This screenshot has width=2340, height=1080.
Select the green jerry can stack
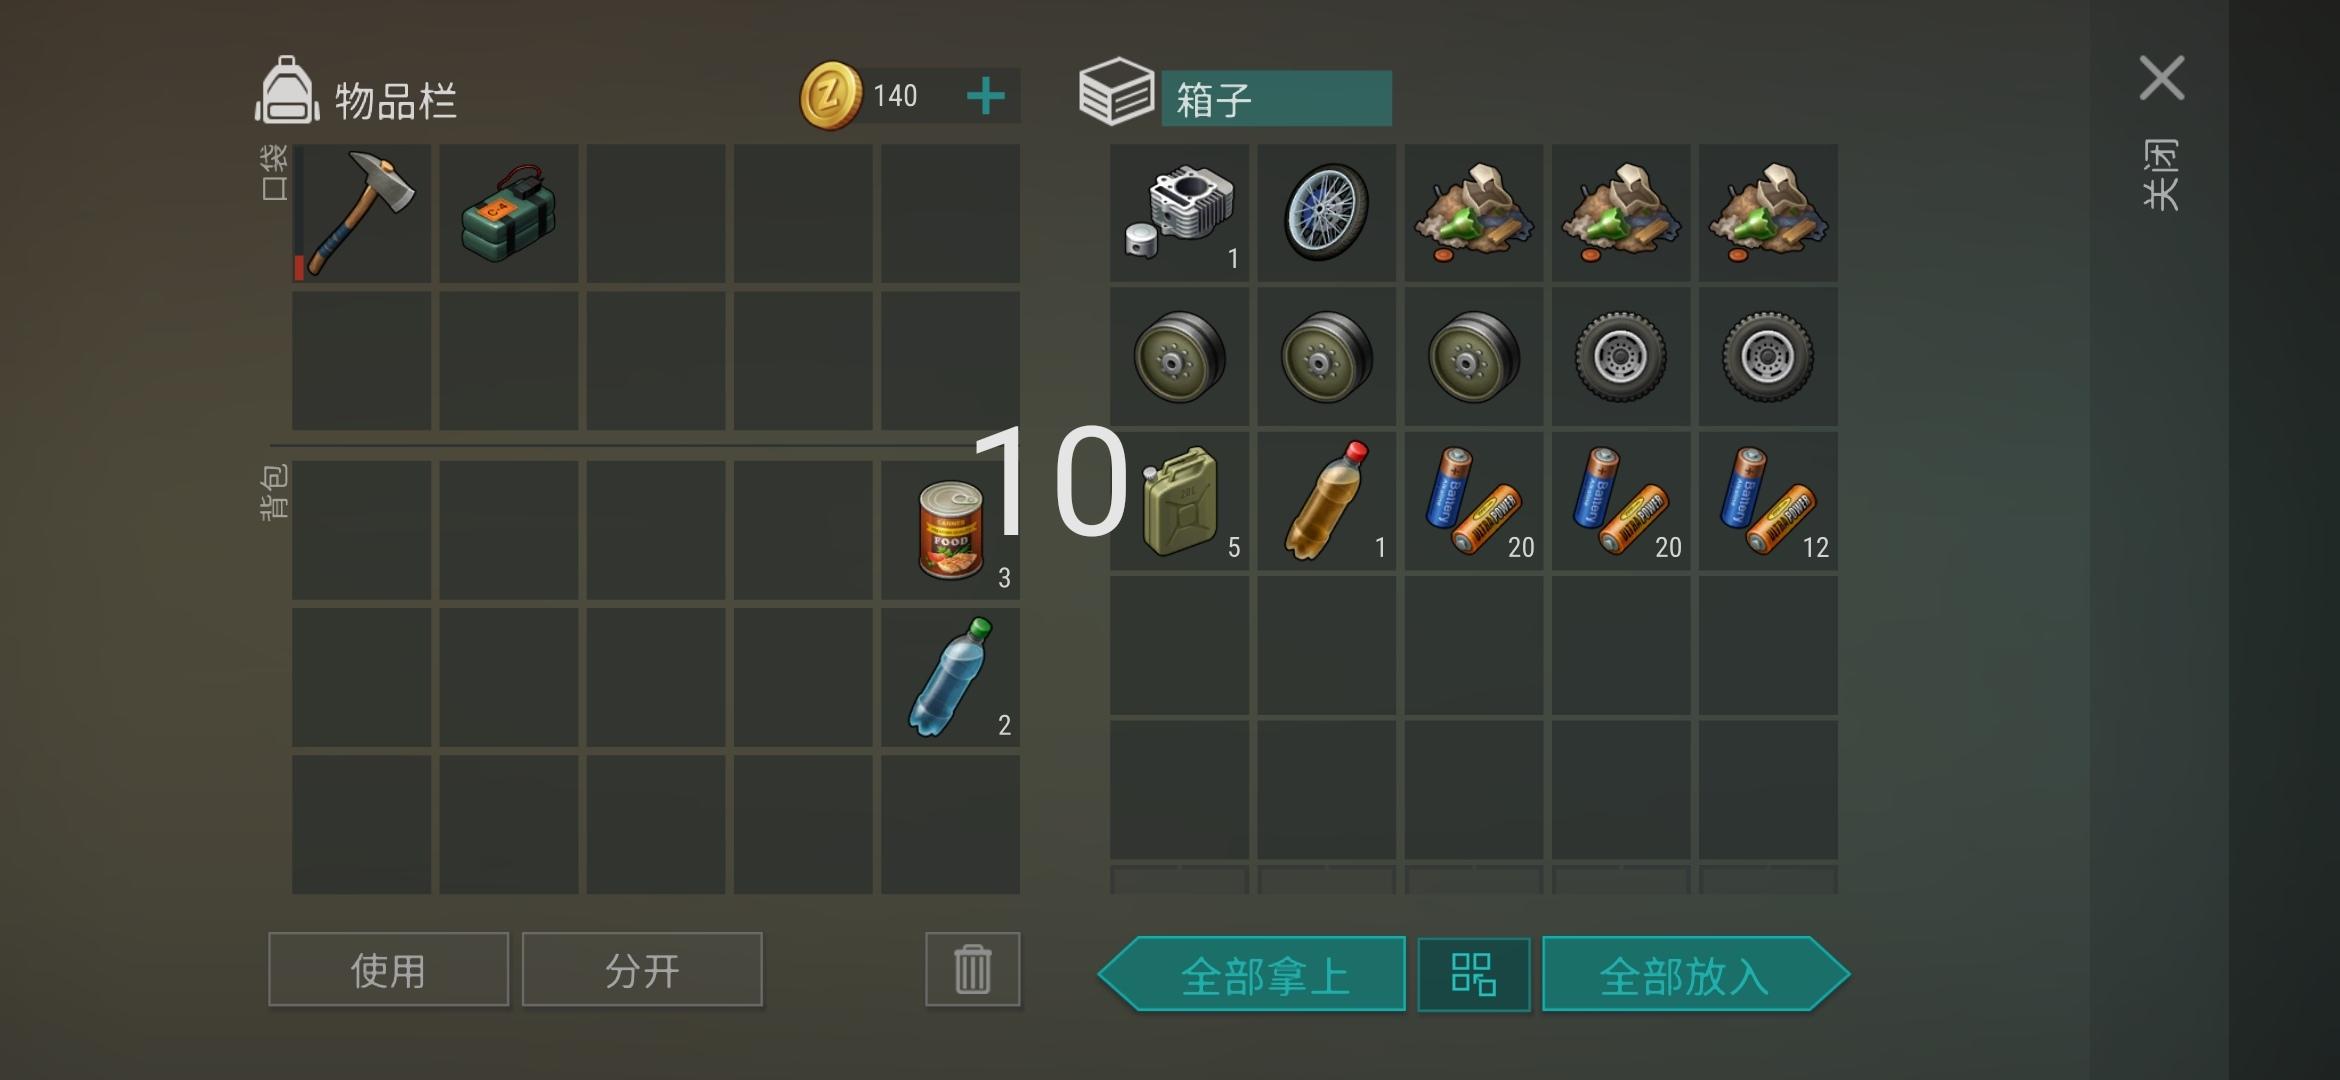coord(1179,501)
